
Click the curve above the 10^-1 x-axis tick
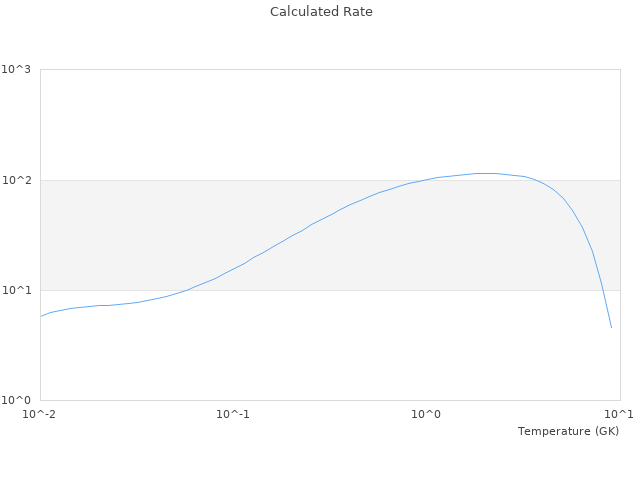[233, 268]
